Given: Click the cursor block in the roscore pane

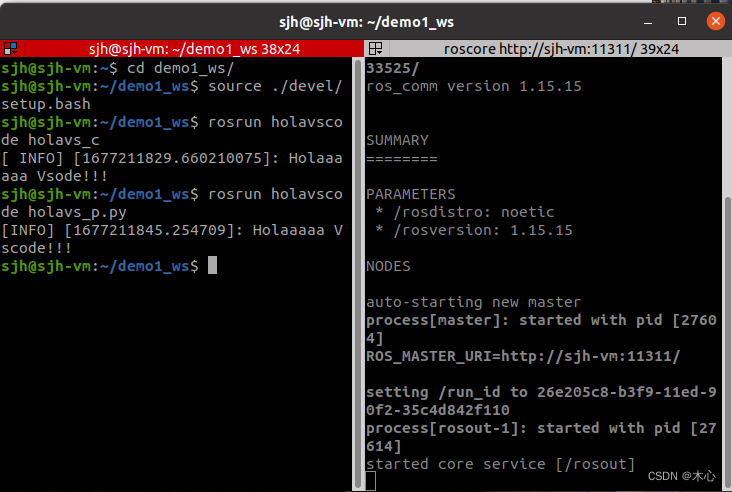Looking at the screenshot, I should tap(371, 481).
